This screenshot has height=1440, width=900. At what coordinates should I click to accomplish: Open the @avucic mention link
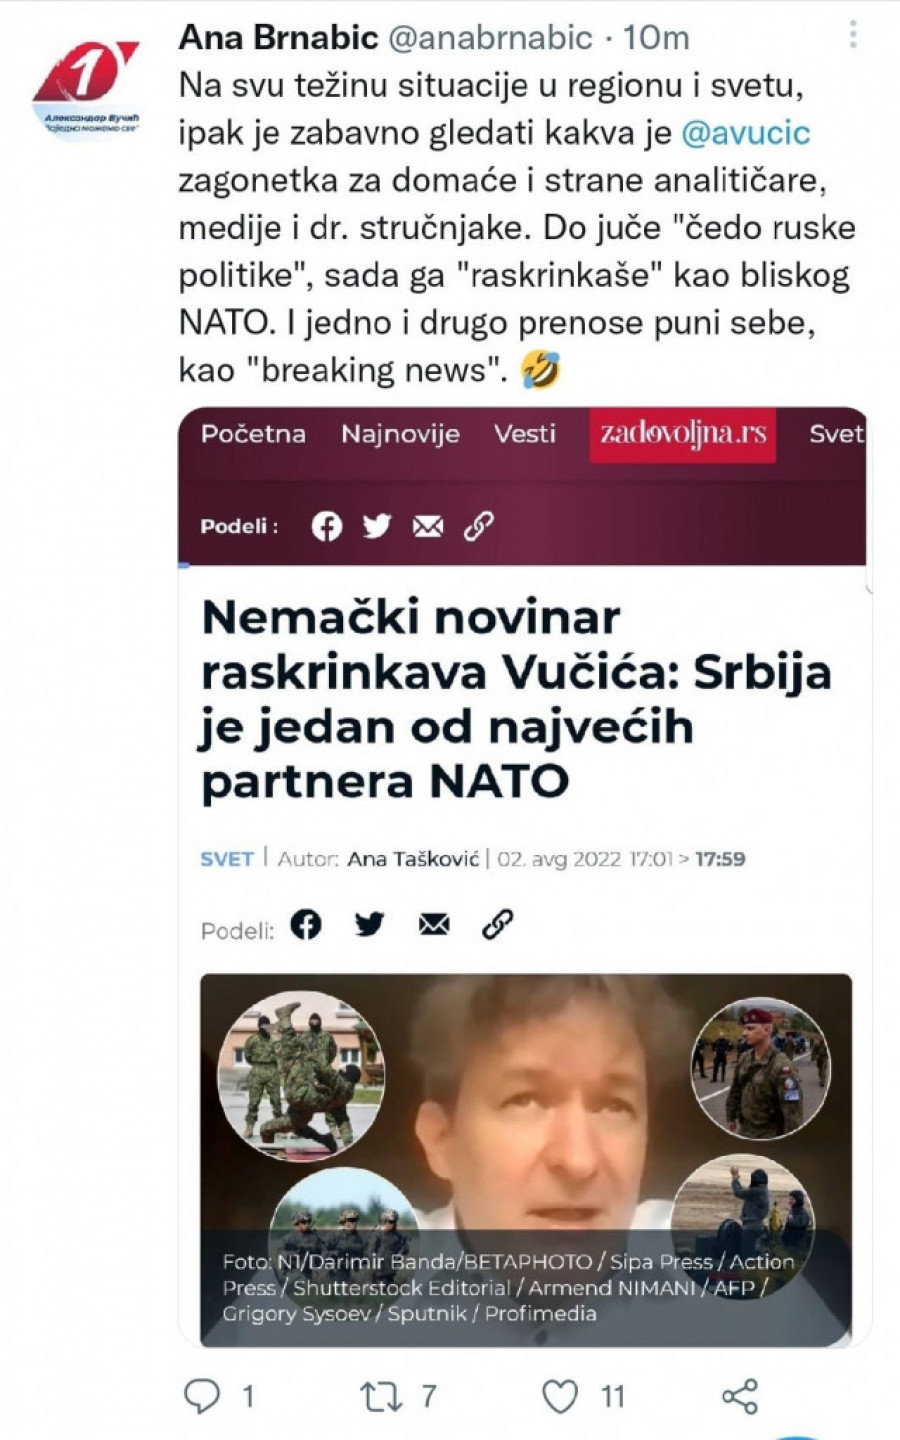tap(745, 133)
